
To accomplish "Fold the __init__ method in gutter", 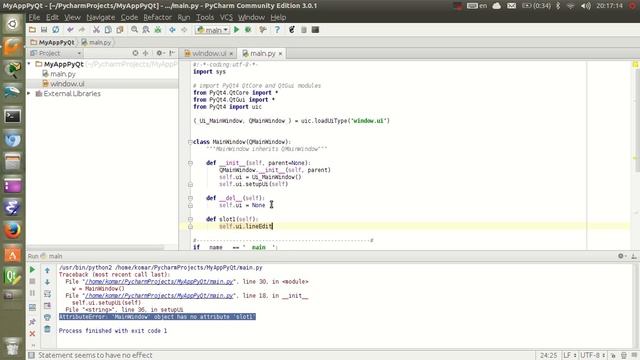I will [x=190, y=163].
